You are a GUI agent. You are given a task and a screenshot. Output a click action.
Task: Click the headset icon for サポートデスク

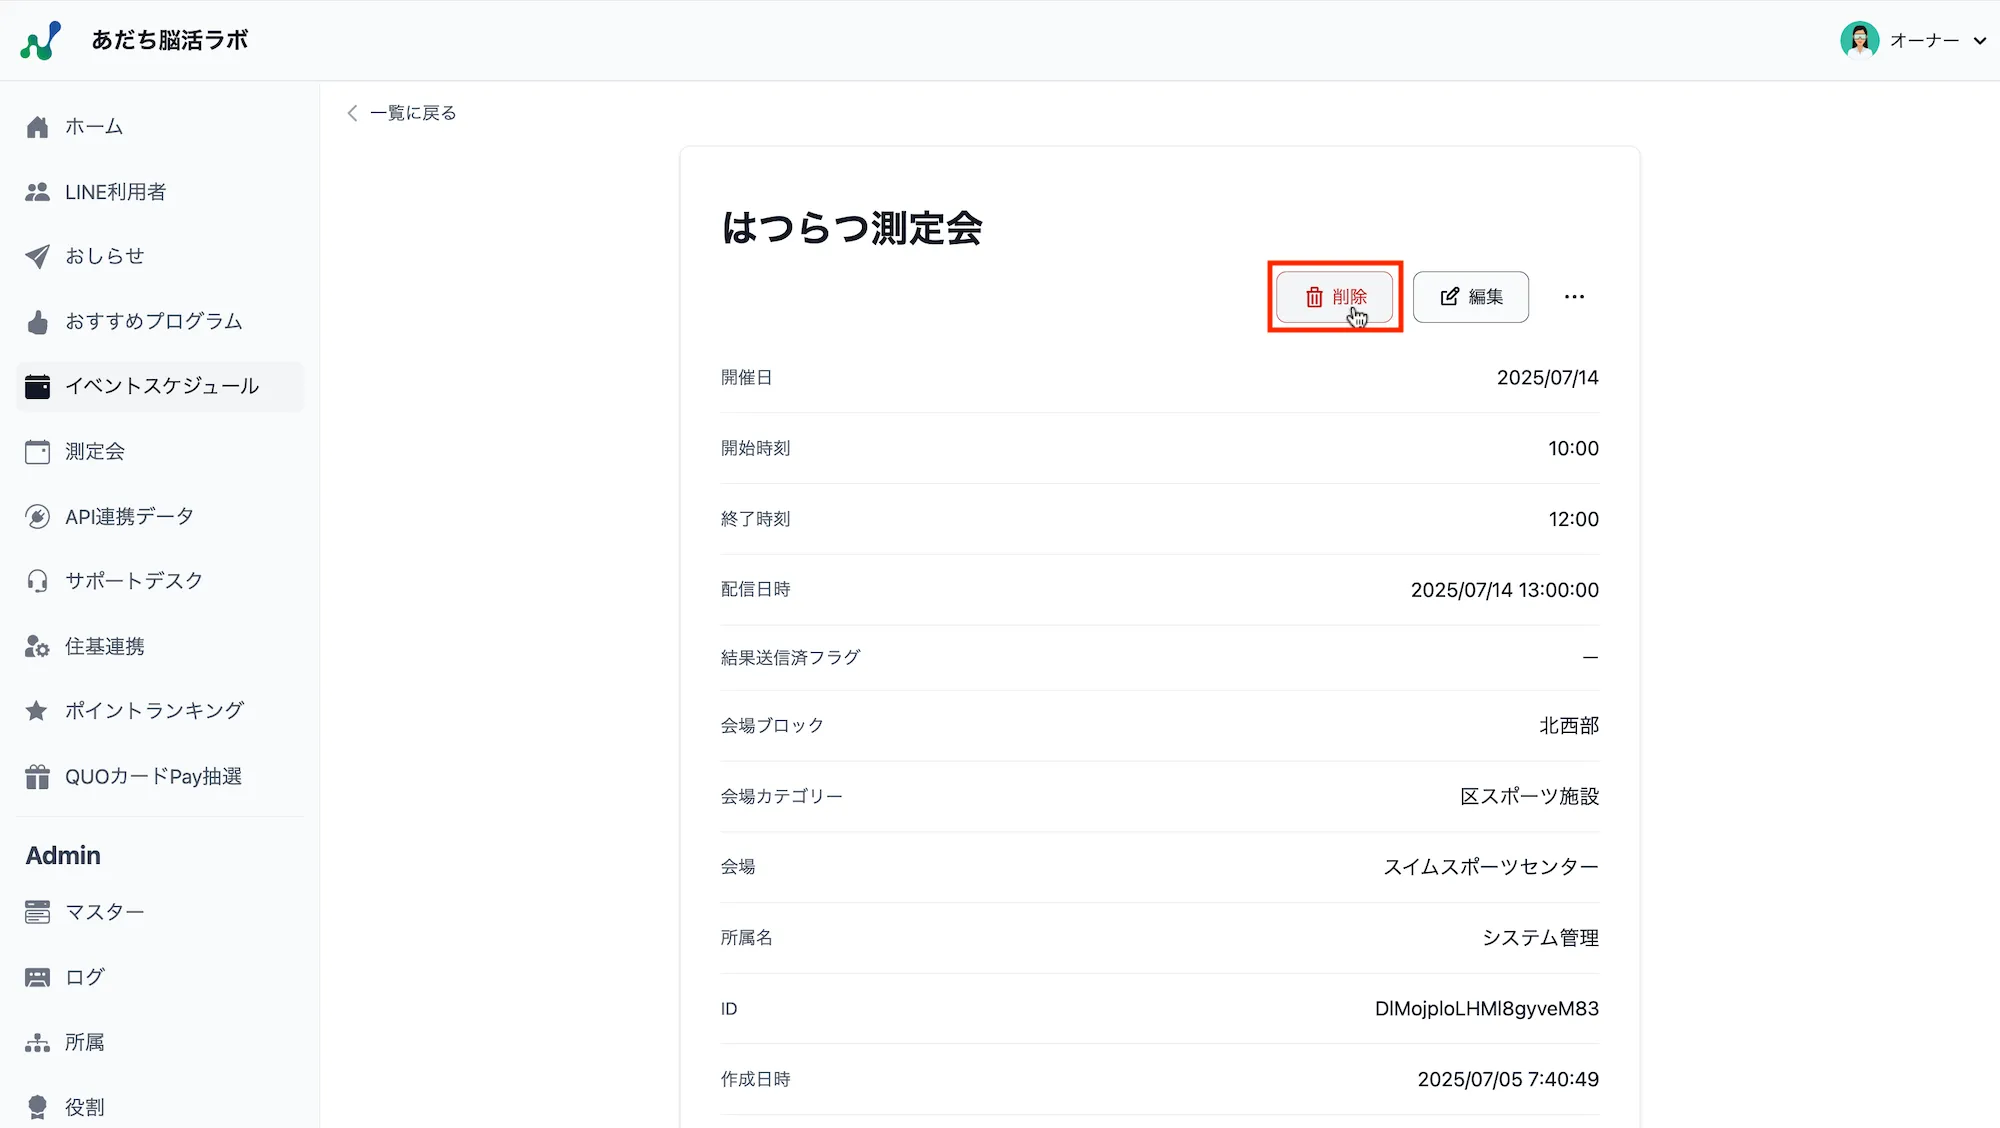(38, 580)
